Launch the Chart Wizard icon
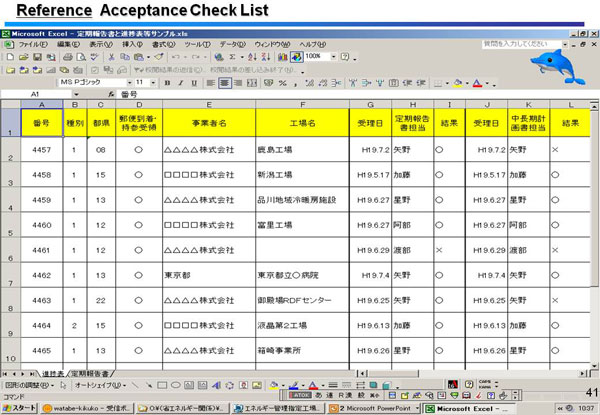Image resolution: width=600 pixels, height=415 pixels. click(283, 57)
